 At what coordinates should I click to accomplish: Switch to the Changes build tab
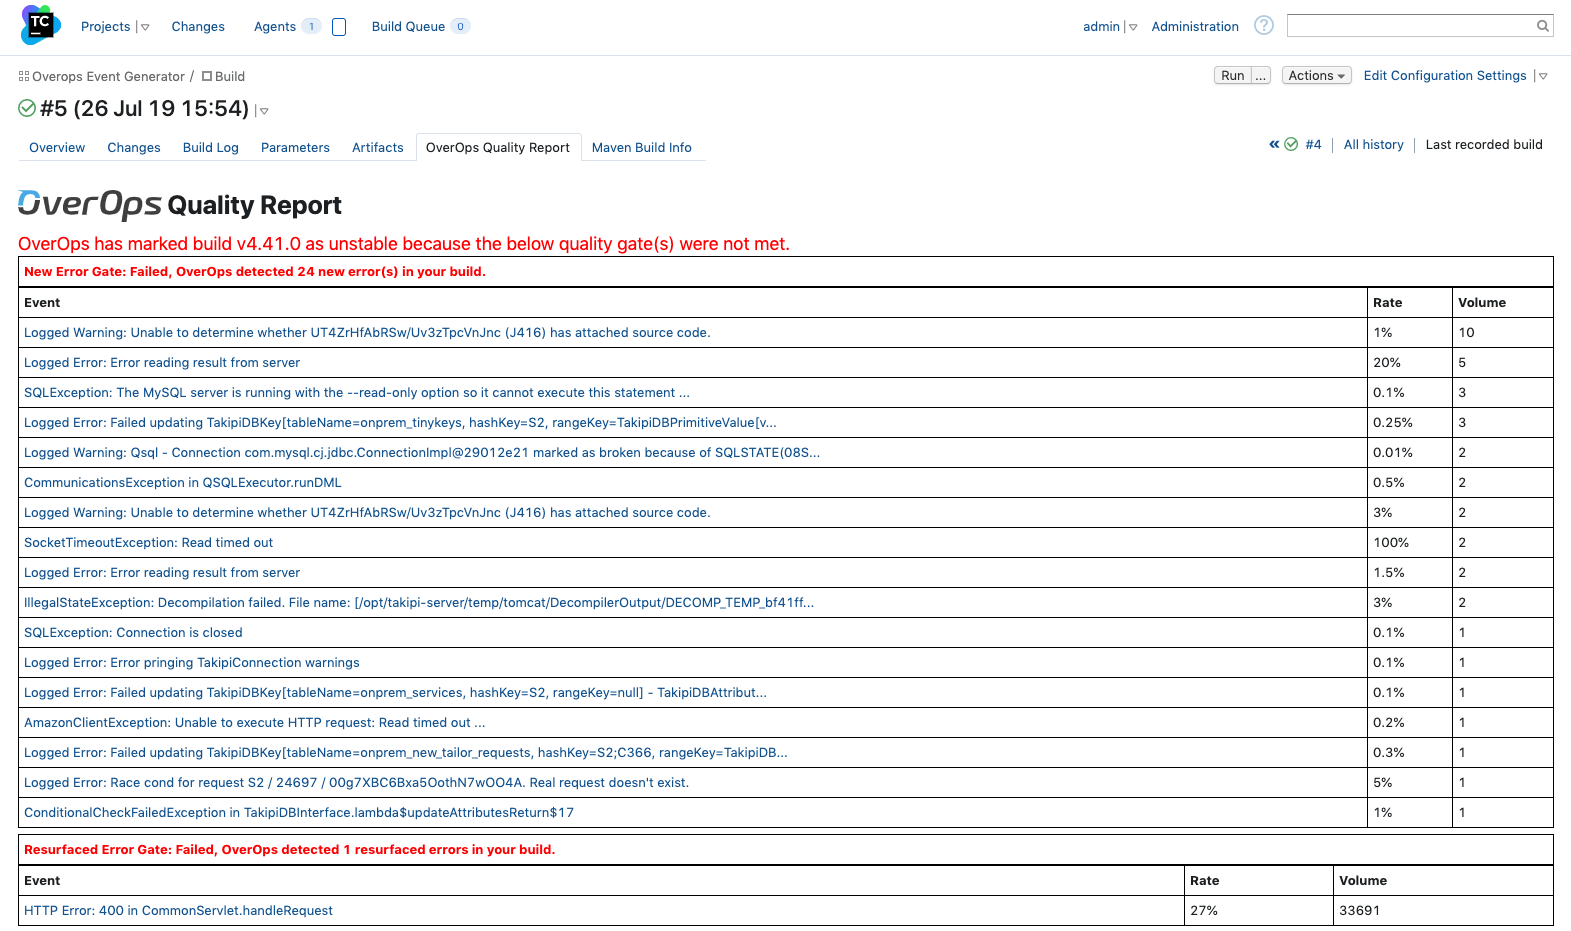click(134, 147)
